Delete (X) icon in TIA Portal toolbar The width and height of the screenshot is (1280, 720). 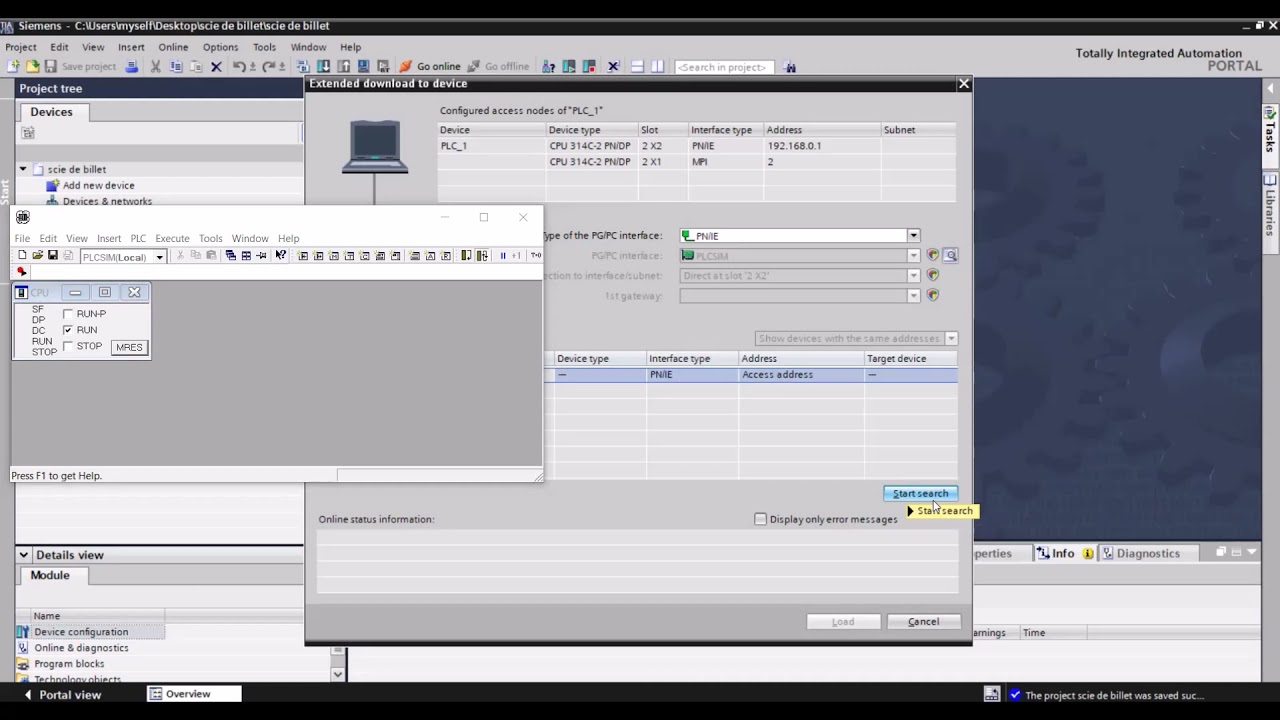coord(216,67)
